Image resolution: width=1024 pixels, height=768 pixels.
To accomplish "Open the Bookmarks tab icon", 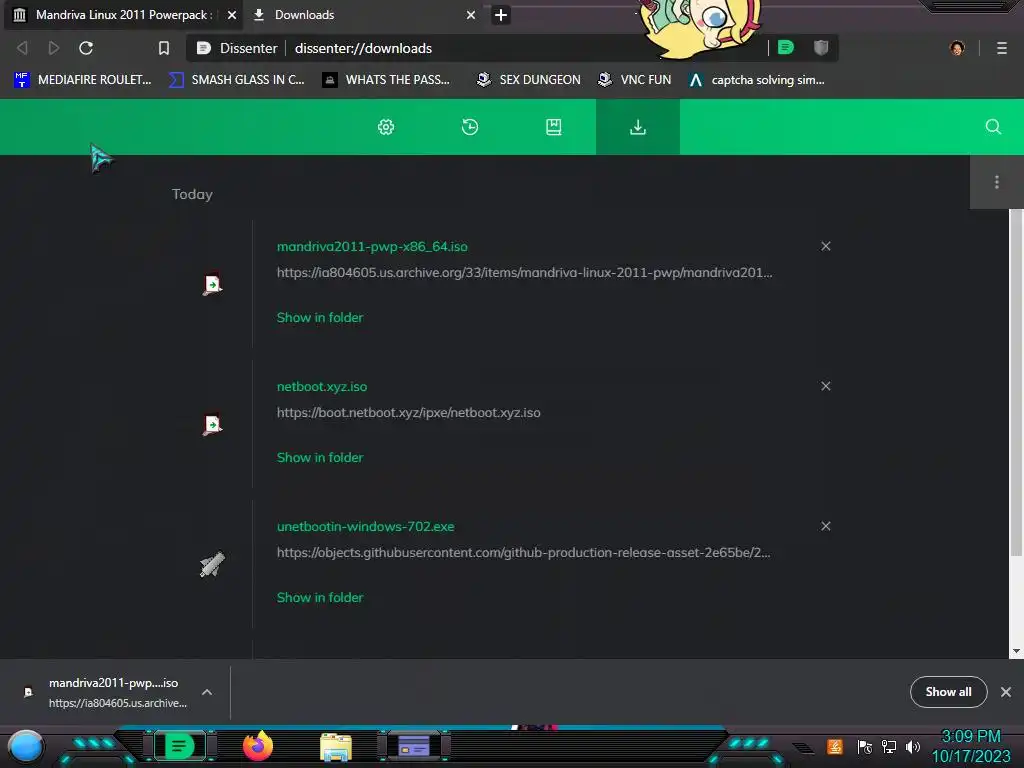I will (554, 127).
